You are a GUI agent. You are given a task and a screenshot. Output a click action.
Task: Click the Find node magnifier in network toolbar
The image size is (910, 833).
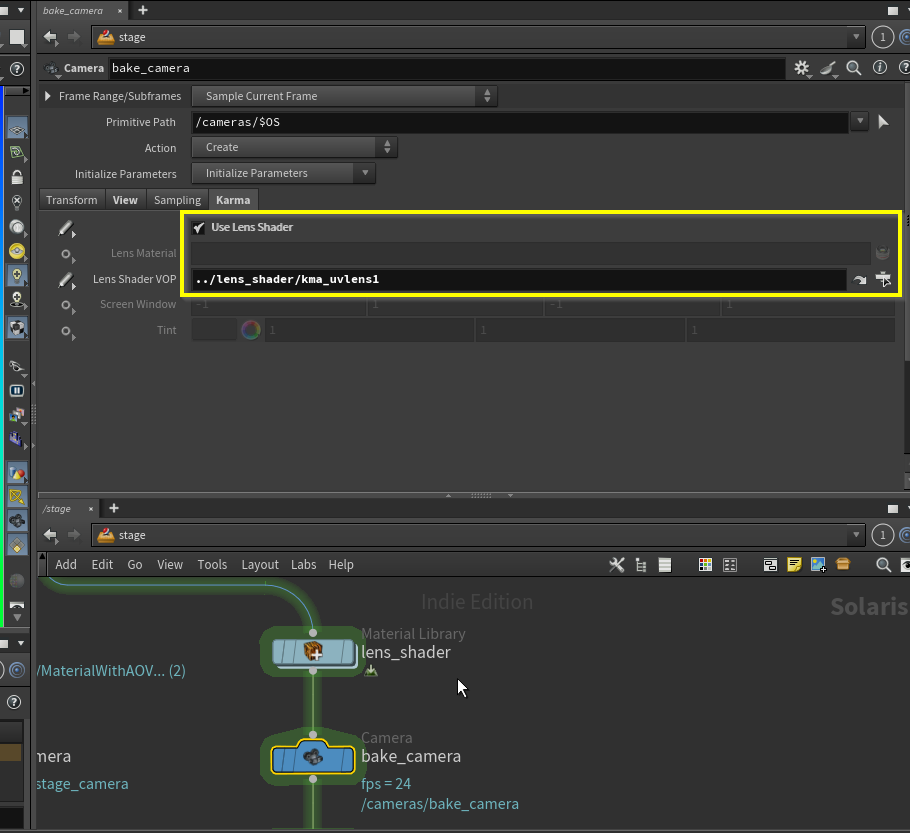pyautogui.click(x=883, y=565)
